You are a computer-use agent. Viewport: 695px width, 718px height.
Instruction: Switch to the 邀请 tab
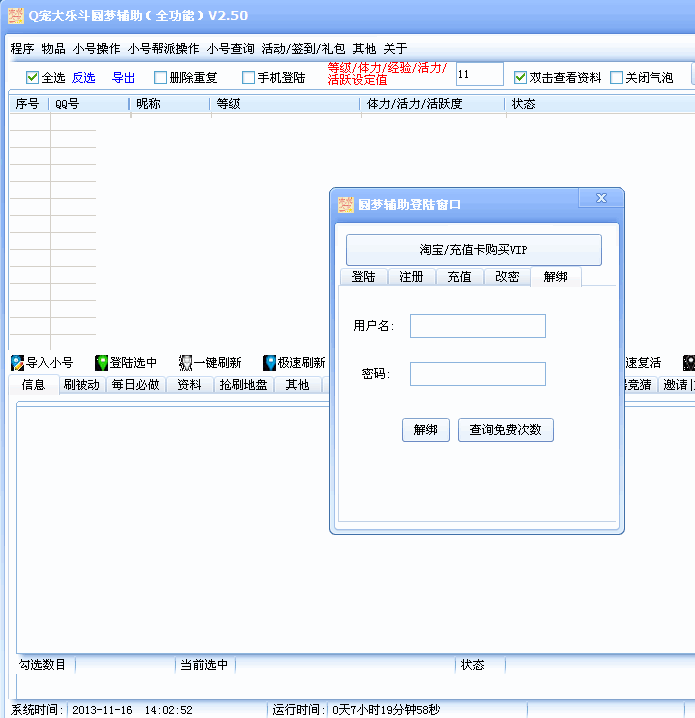pyautogui.click(x=676, y=385)
